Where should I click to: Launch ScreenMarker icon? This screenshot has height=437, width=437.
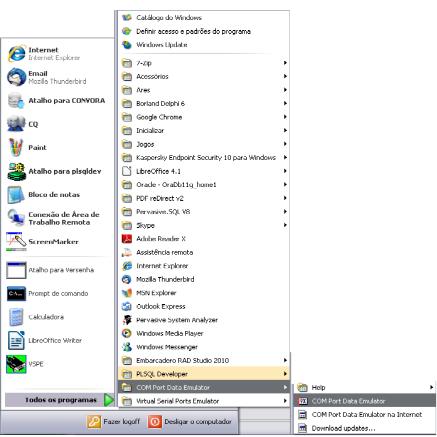coord(16,242)
